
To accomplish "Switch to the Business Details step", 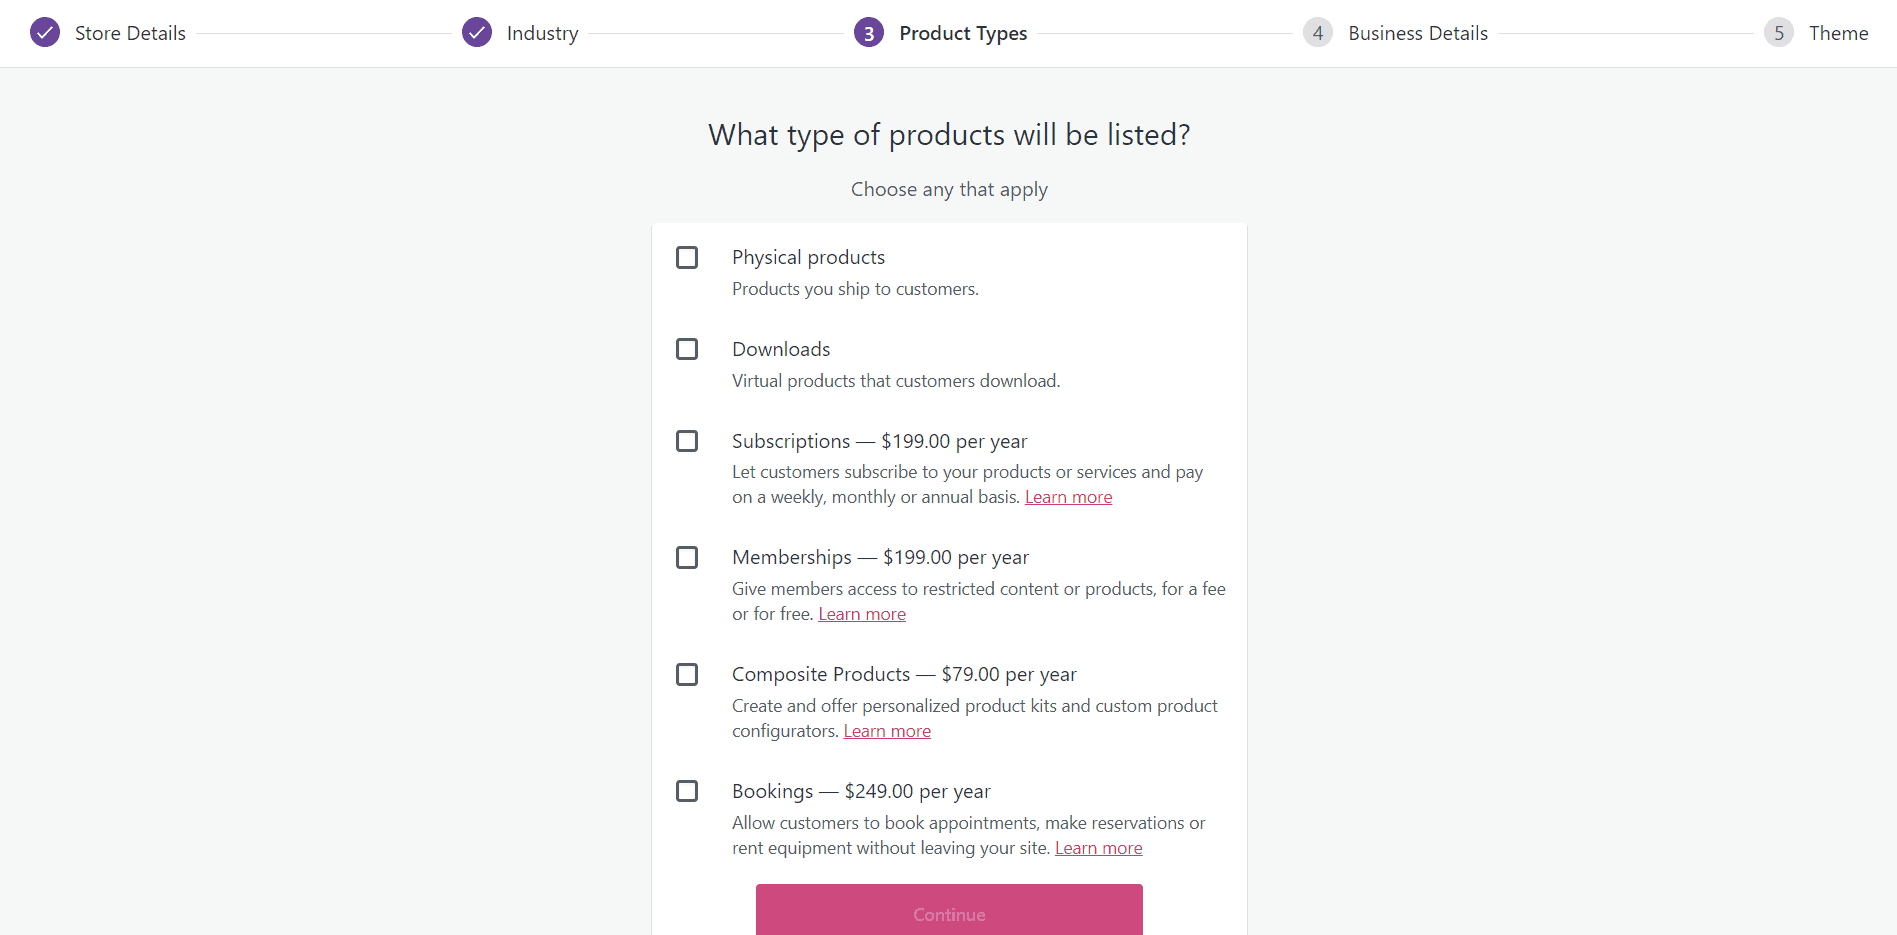I will tap(1417, 33).
